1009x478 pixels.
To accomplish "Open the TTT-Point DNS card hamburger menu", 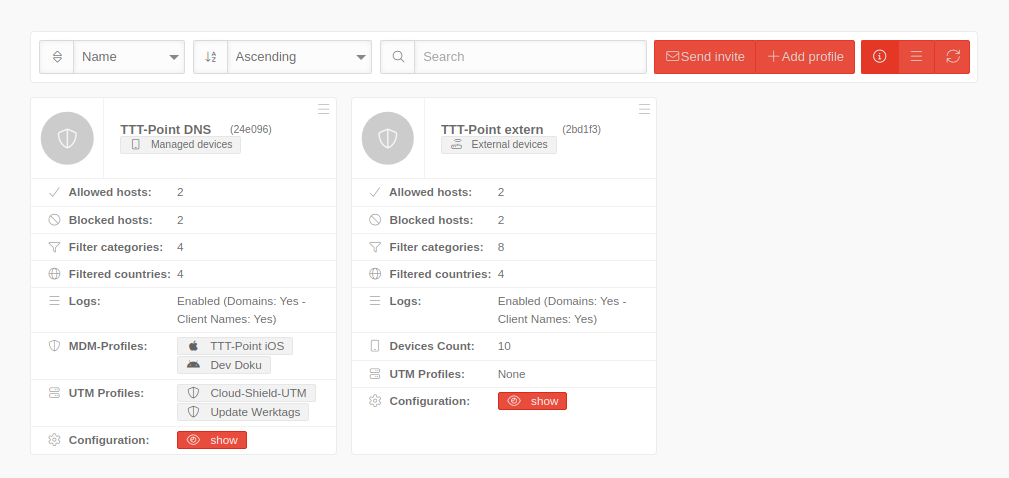I will [323, 109].
